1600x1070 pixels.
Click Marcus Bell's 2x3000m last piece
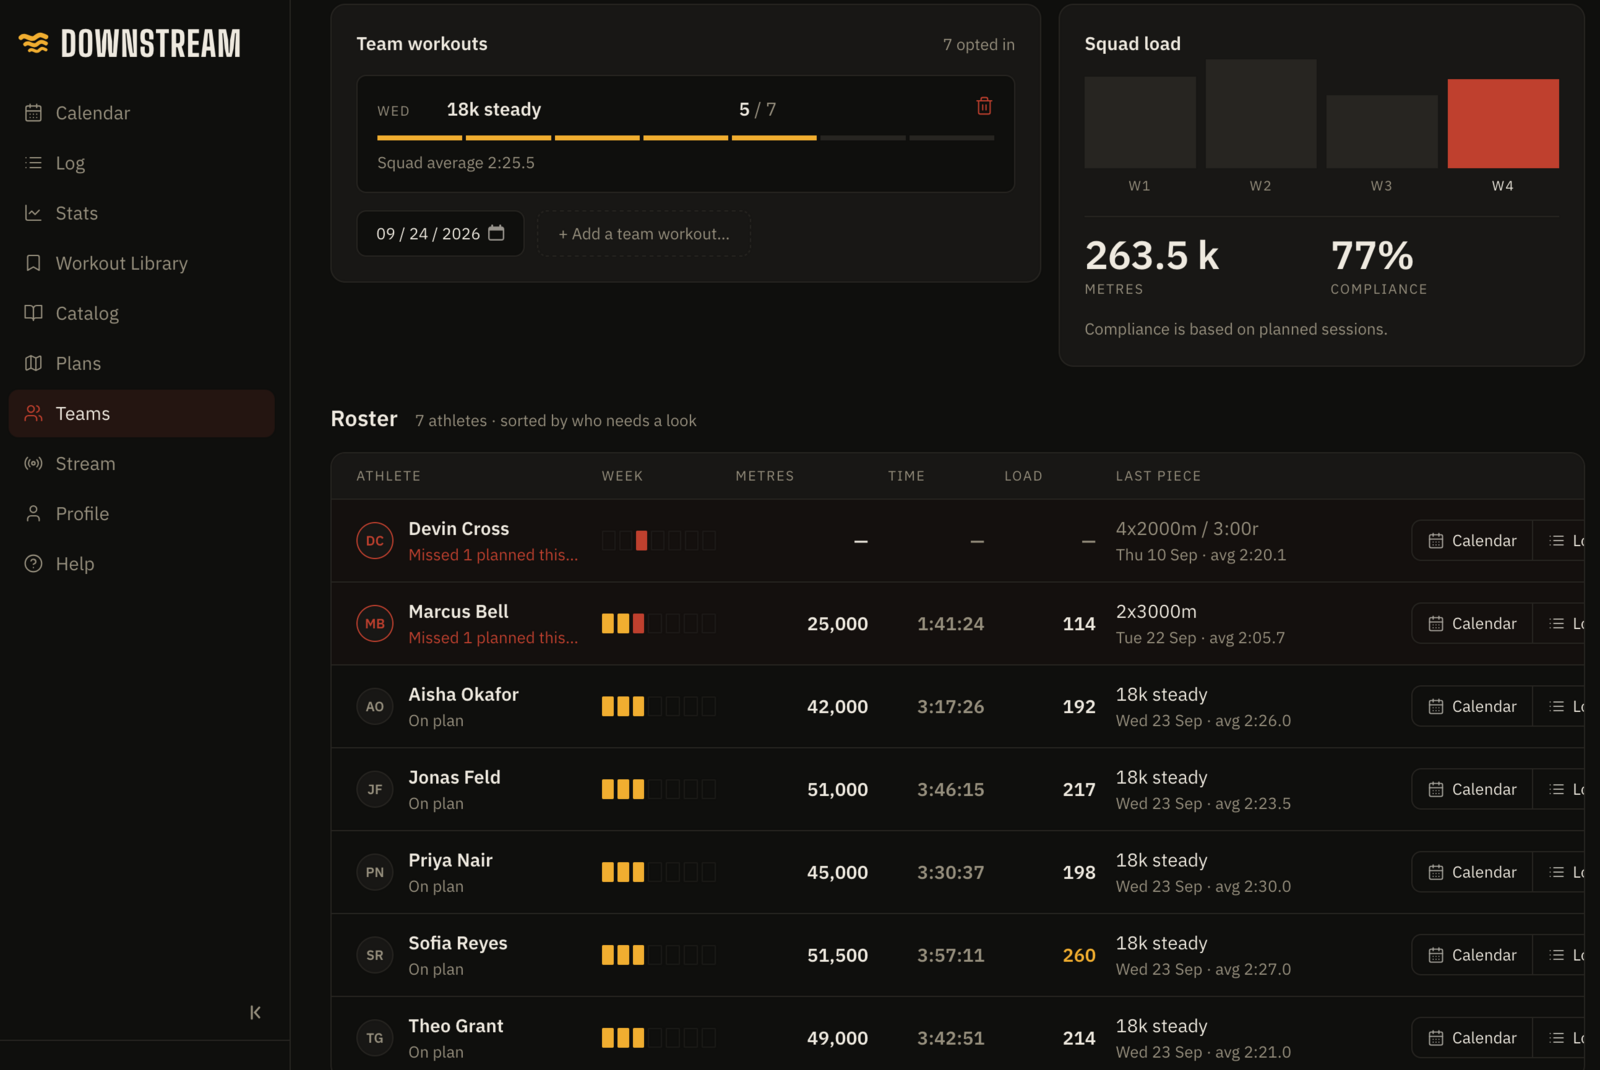click(1156, 611)
